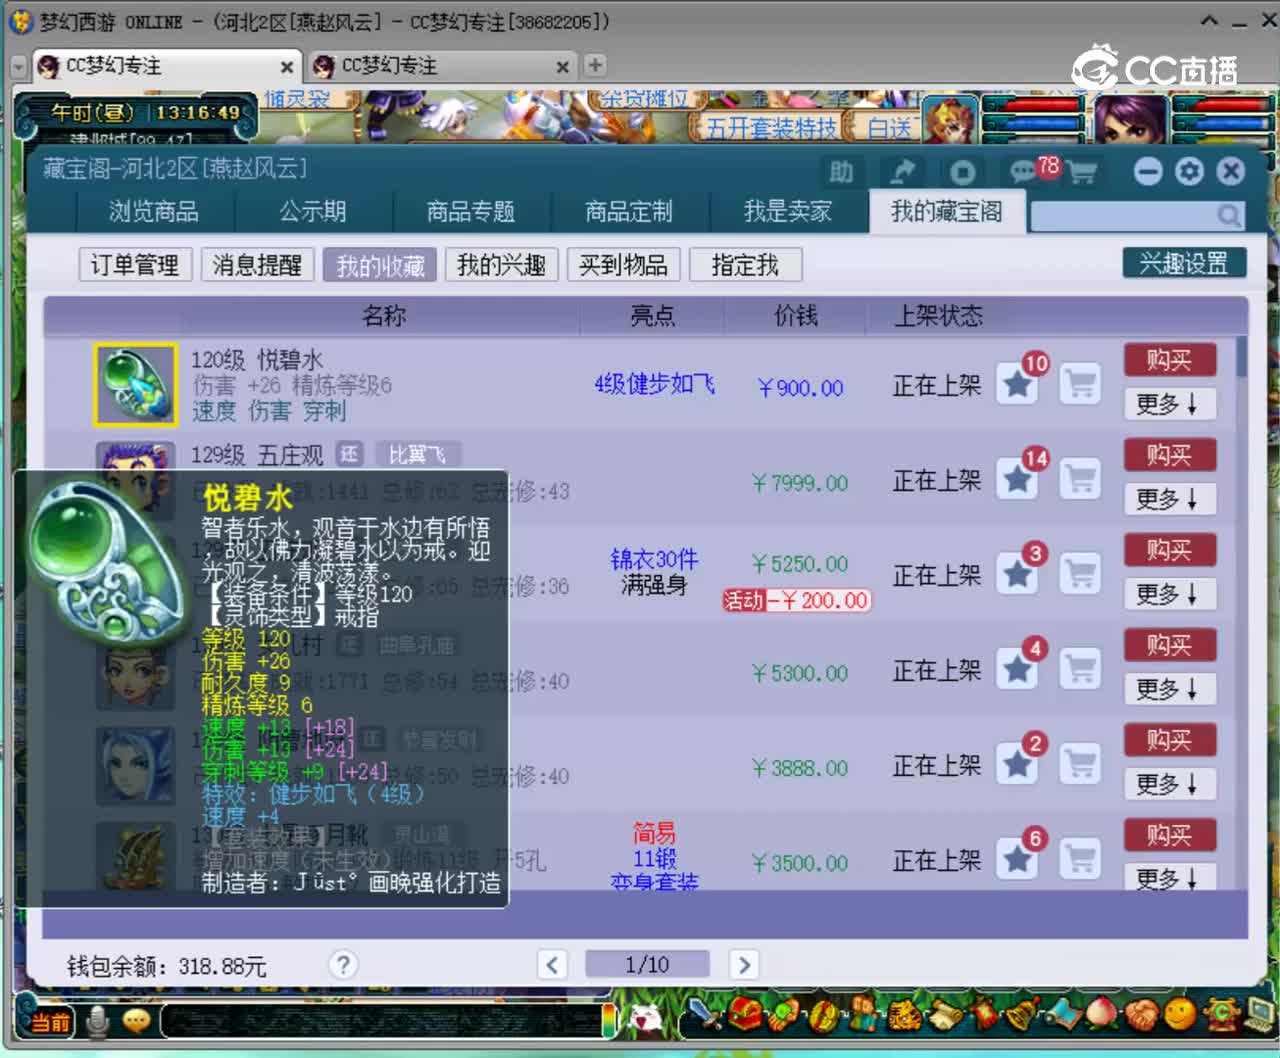Click the listing scrollbar thumb

tap(1242, 357)
